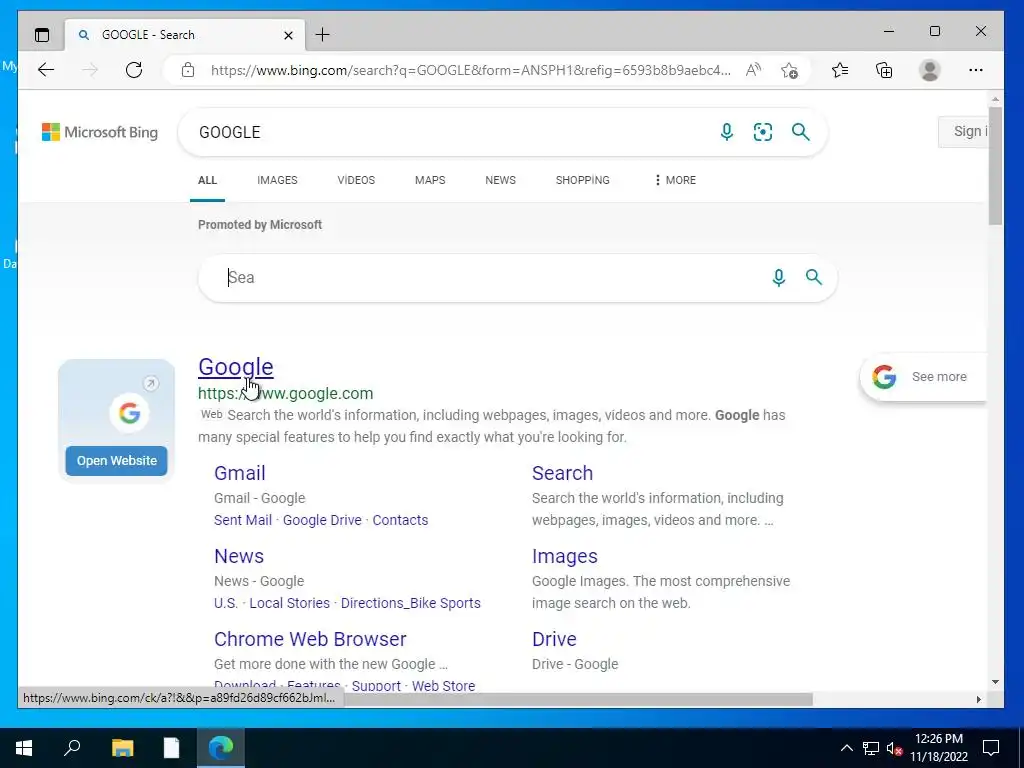The height and width of the screenshot is (768, 1024).
Task: View site info via padlock icon
Action: coord(188,70)
